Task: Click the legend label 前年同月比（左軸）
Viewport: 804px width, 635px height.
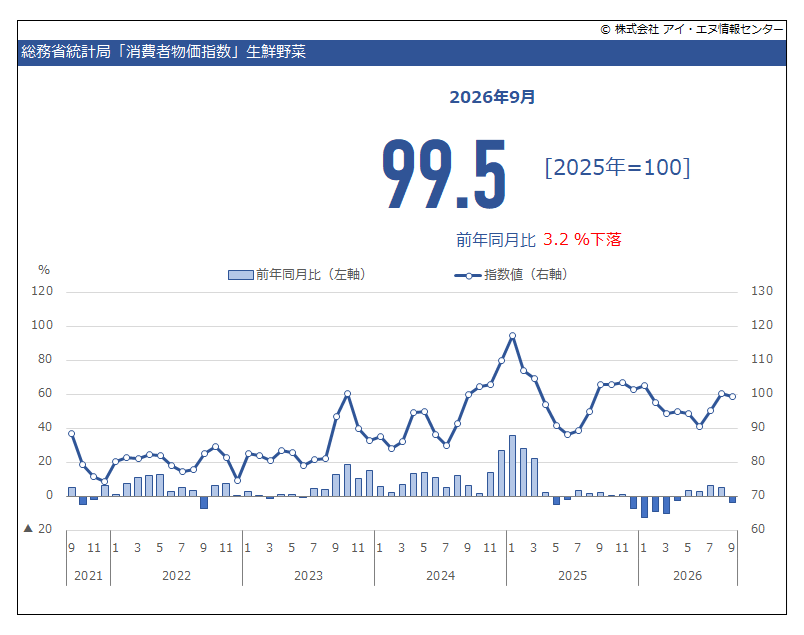Action: click(x=311, y=275)
